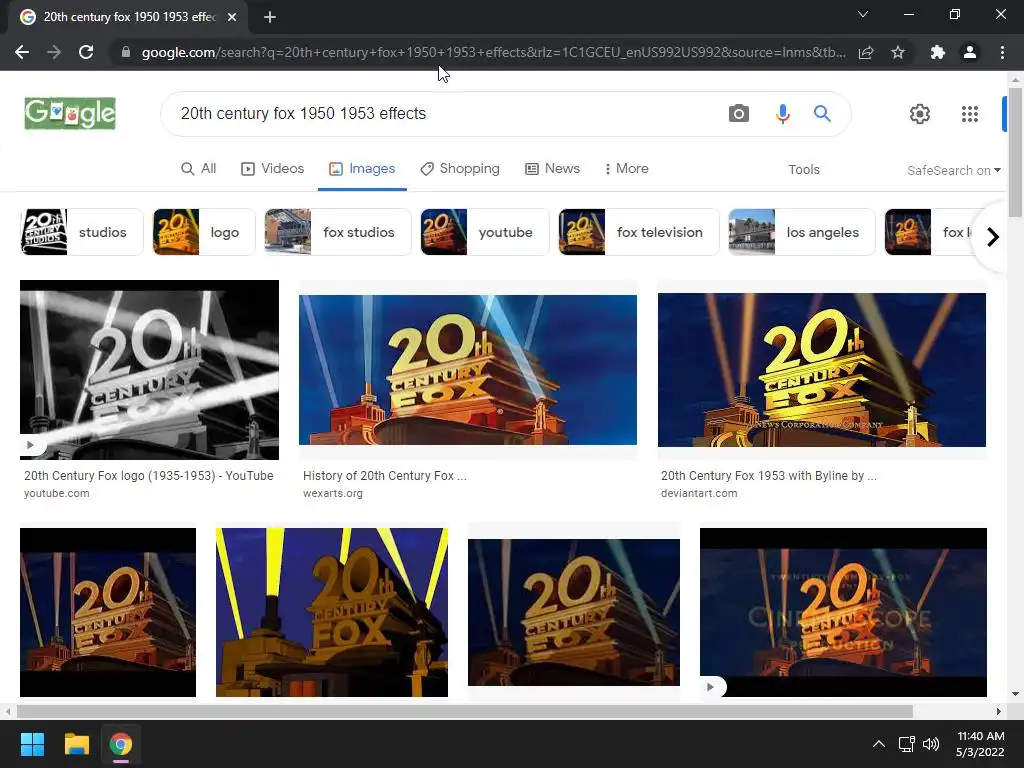Click the Chrome taskbar icon
The width and height of the screenshot is (1024, 768).
[x=121, y=744]
